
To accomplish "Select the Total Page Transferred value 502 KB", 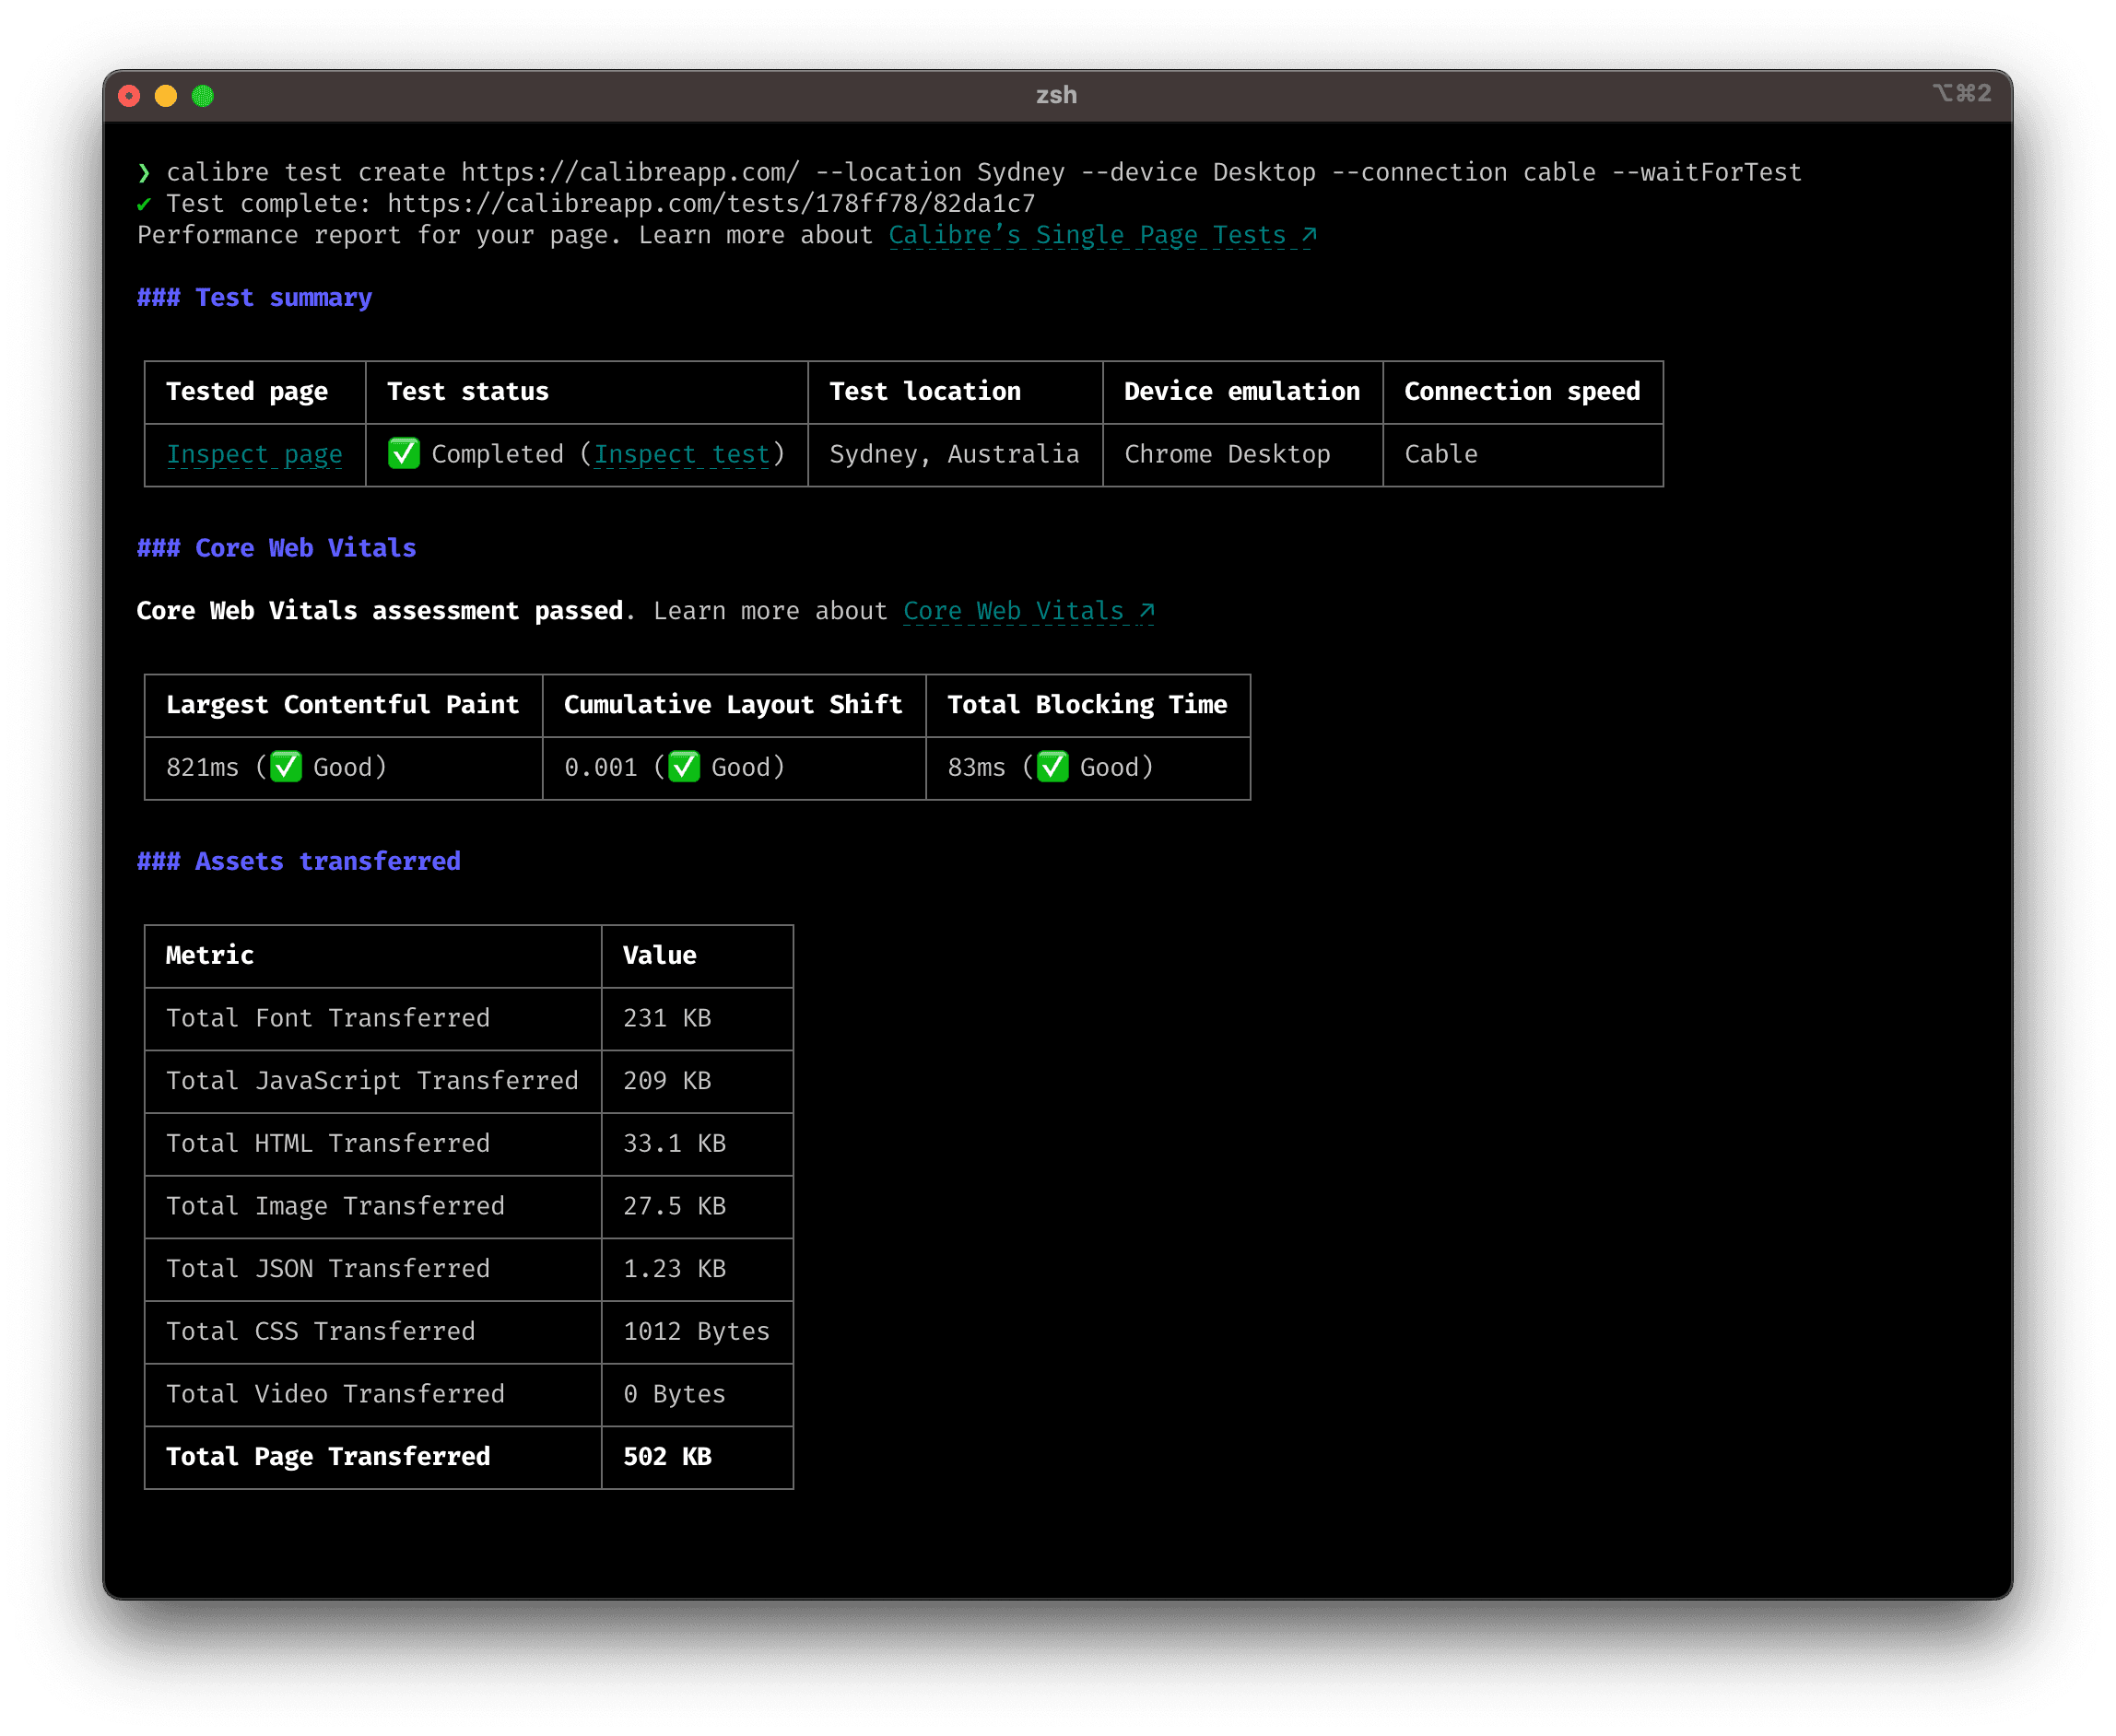I will click(x=667, y=1457).
